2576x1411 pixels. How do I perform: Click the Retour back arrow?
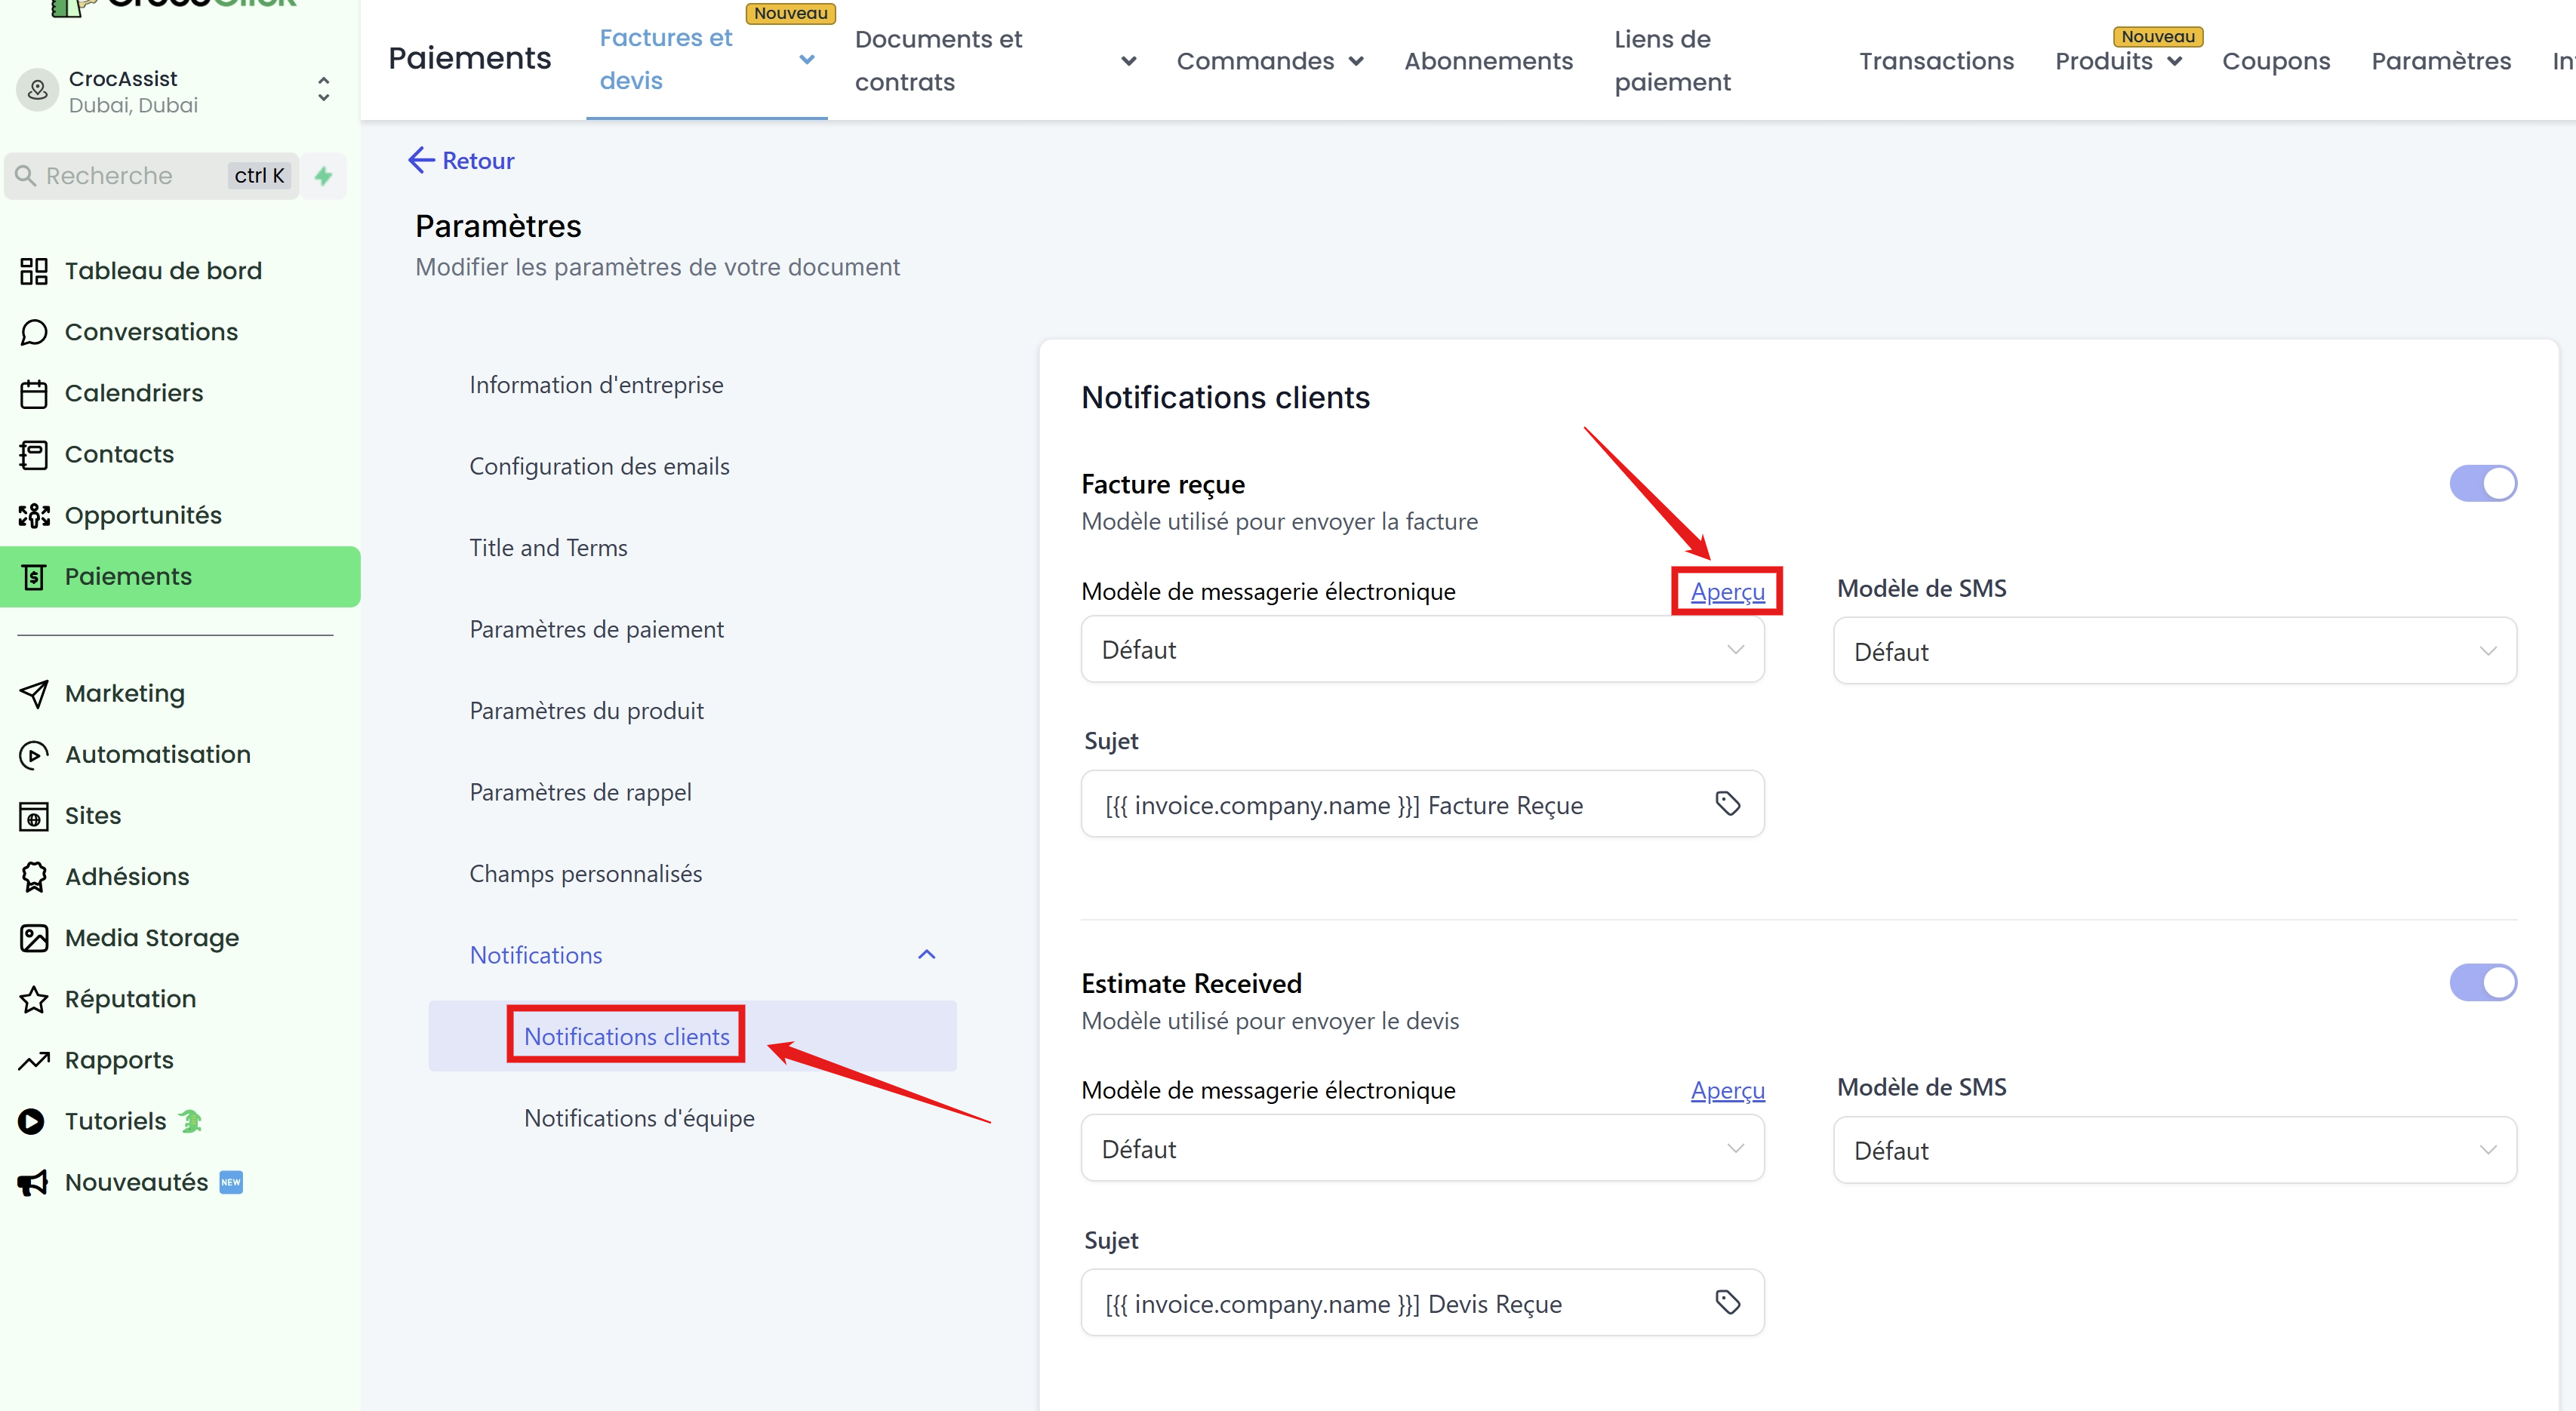click(x=421, y=160)
